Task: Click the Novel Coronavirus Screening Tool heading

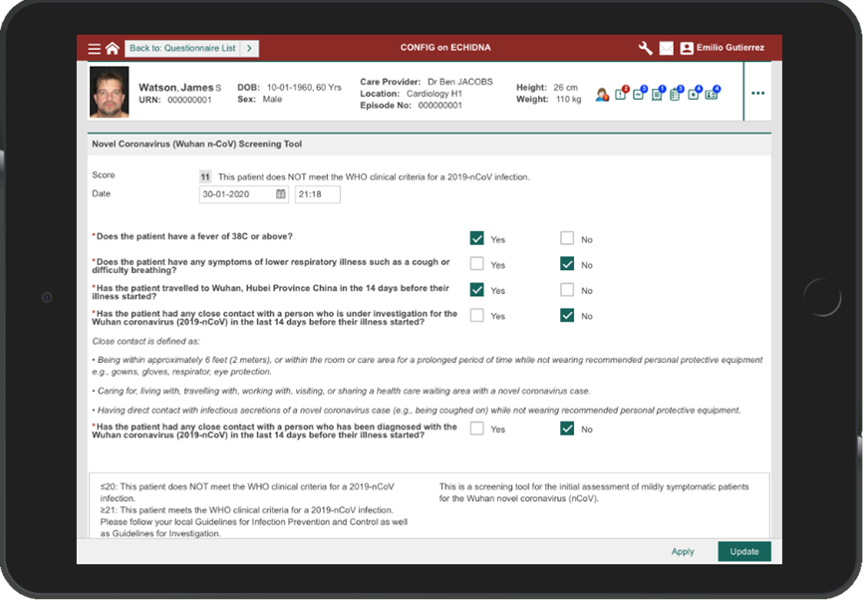Action: point(197,144)
